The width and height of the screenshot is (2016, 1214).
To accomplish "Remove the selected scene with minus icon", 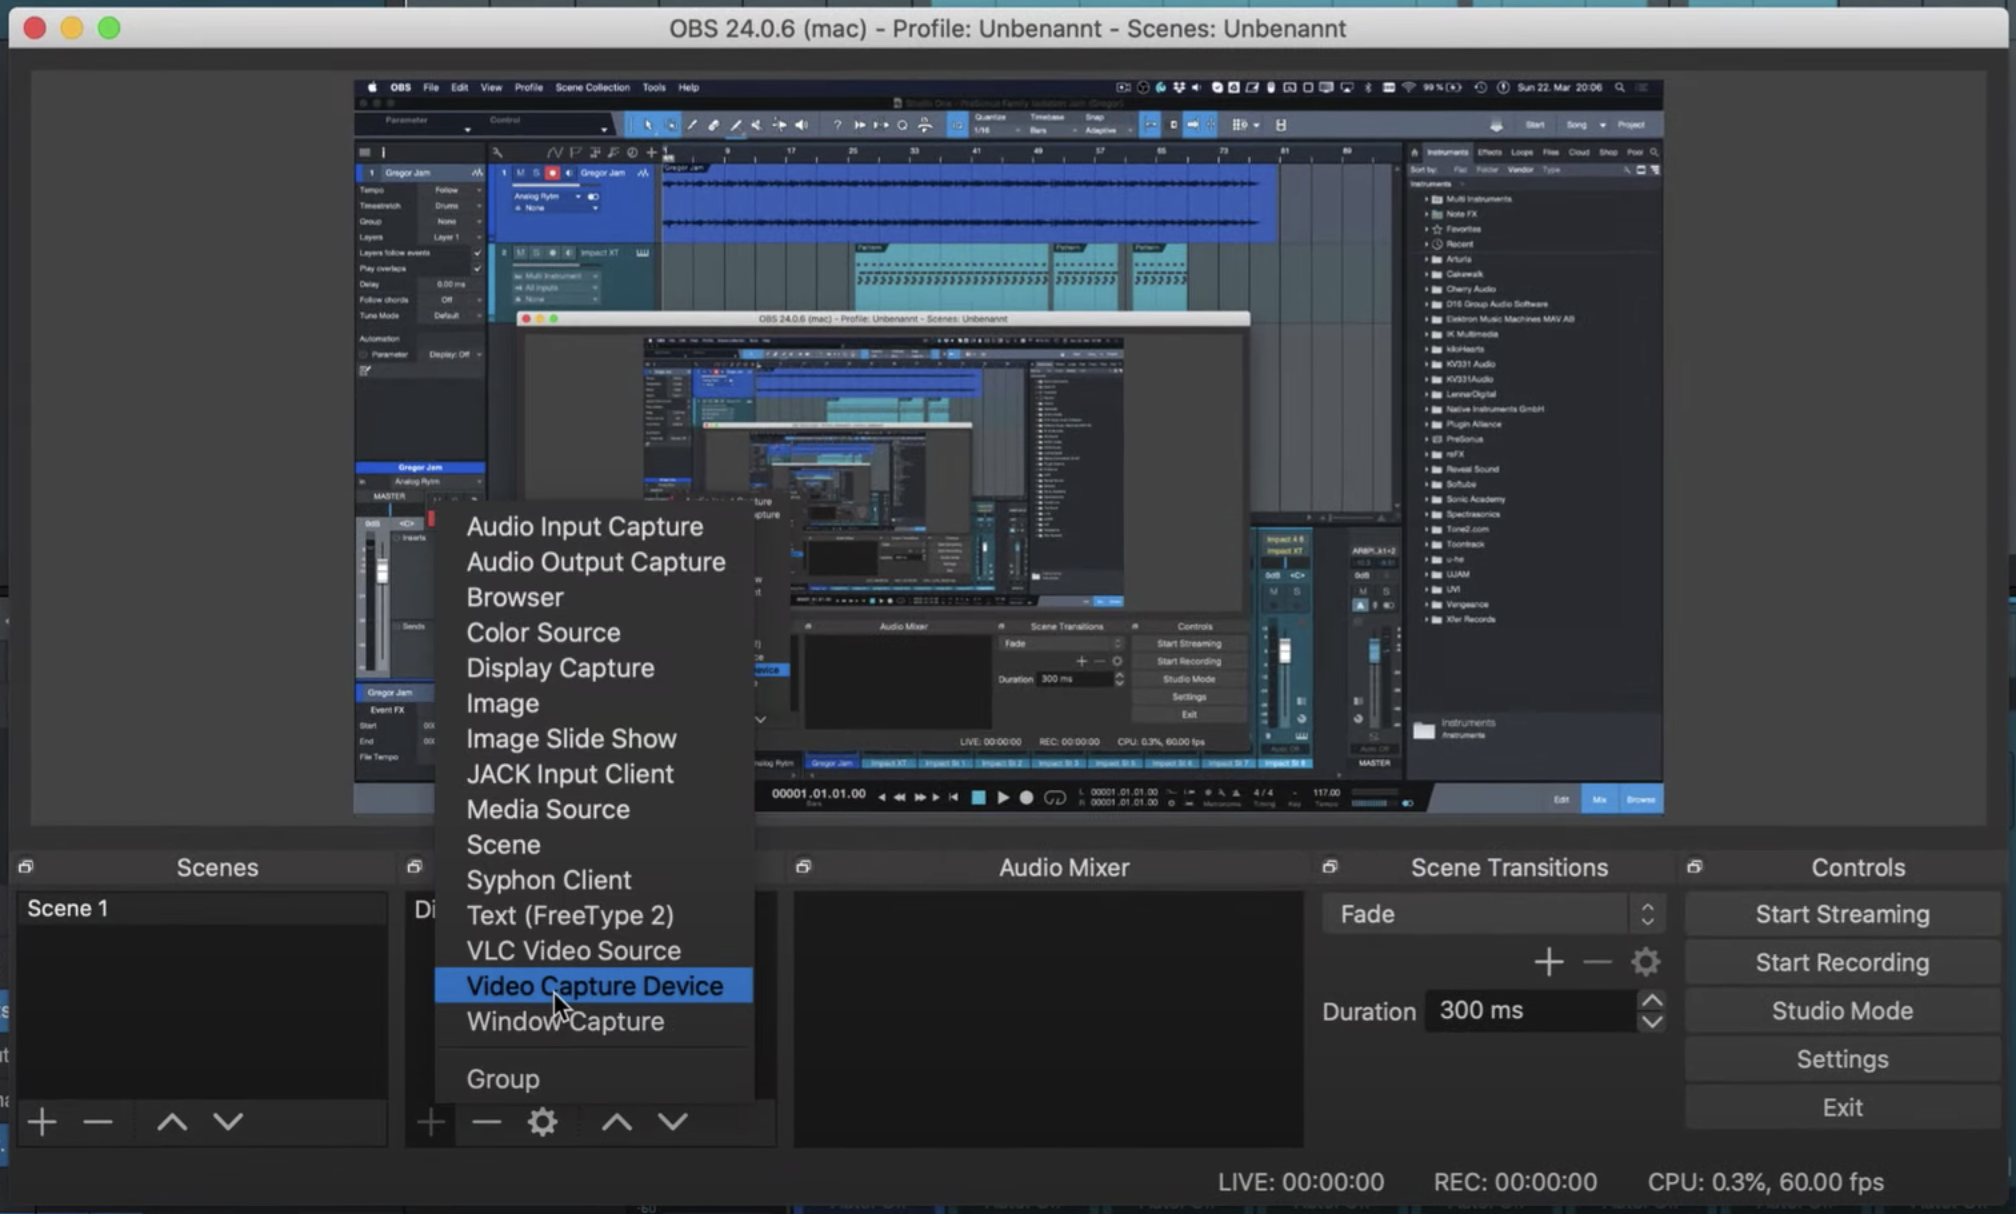I will (97, 1122).
